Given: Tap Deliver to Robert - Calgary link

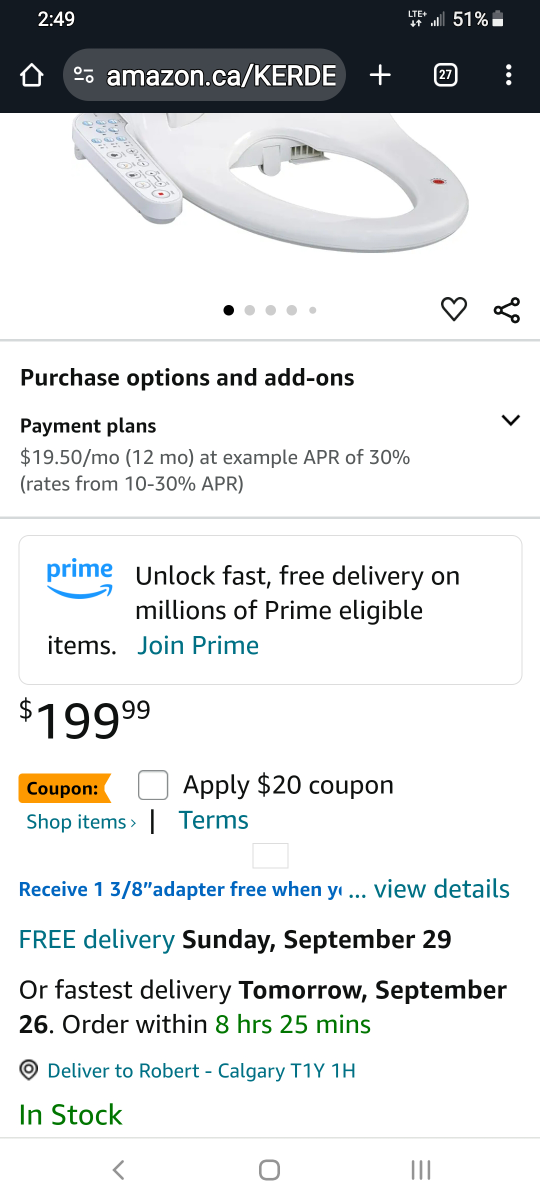Looking at the screenshot, I should tap(201, 1071).
